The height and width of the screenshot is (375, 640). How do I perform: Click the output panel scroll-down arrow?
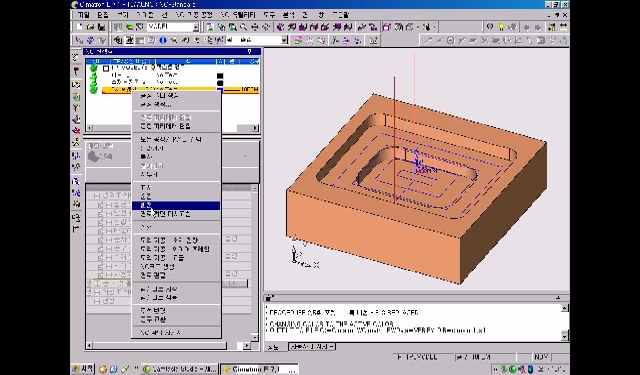[565, 336]
